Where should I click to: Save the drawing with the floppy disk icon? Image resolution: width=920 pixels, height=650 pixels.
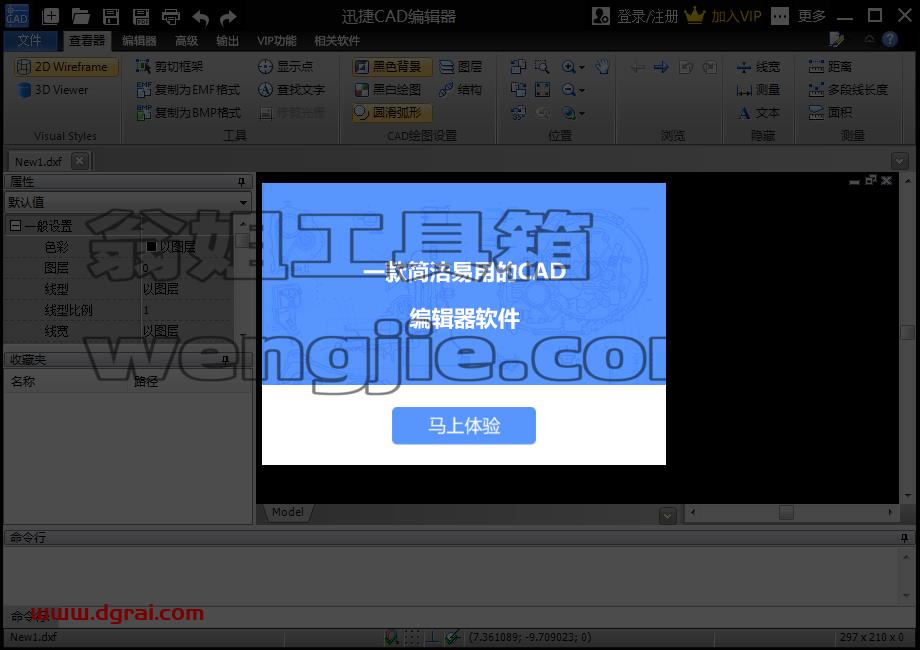[111, 16]
